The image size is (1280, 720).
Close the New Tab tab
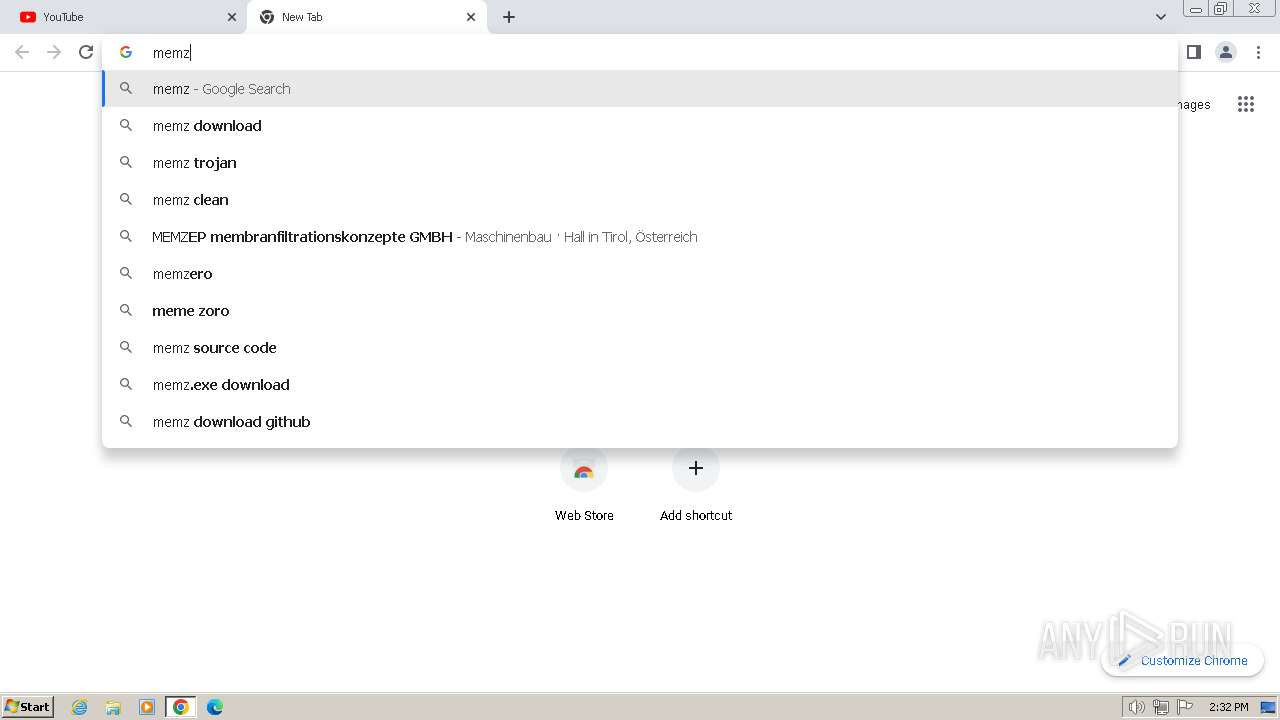click(471, 17)
